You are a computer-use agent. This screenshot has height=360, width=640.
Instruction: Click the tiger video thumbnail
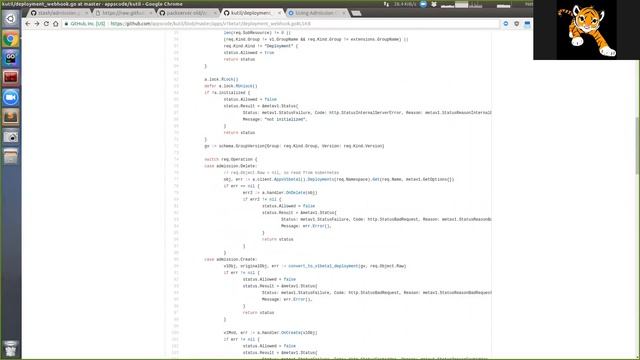tap(587, 30)
